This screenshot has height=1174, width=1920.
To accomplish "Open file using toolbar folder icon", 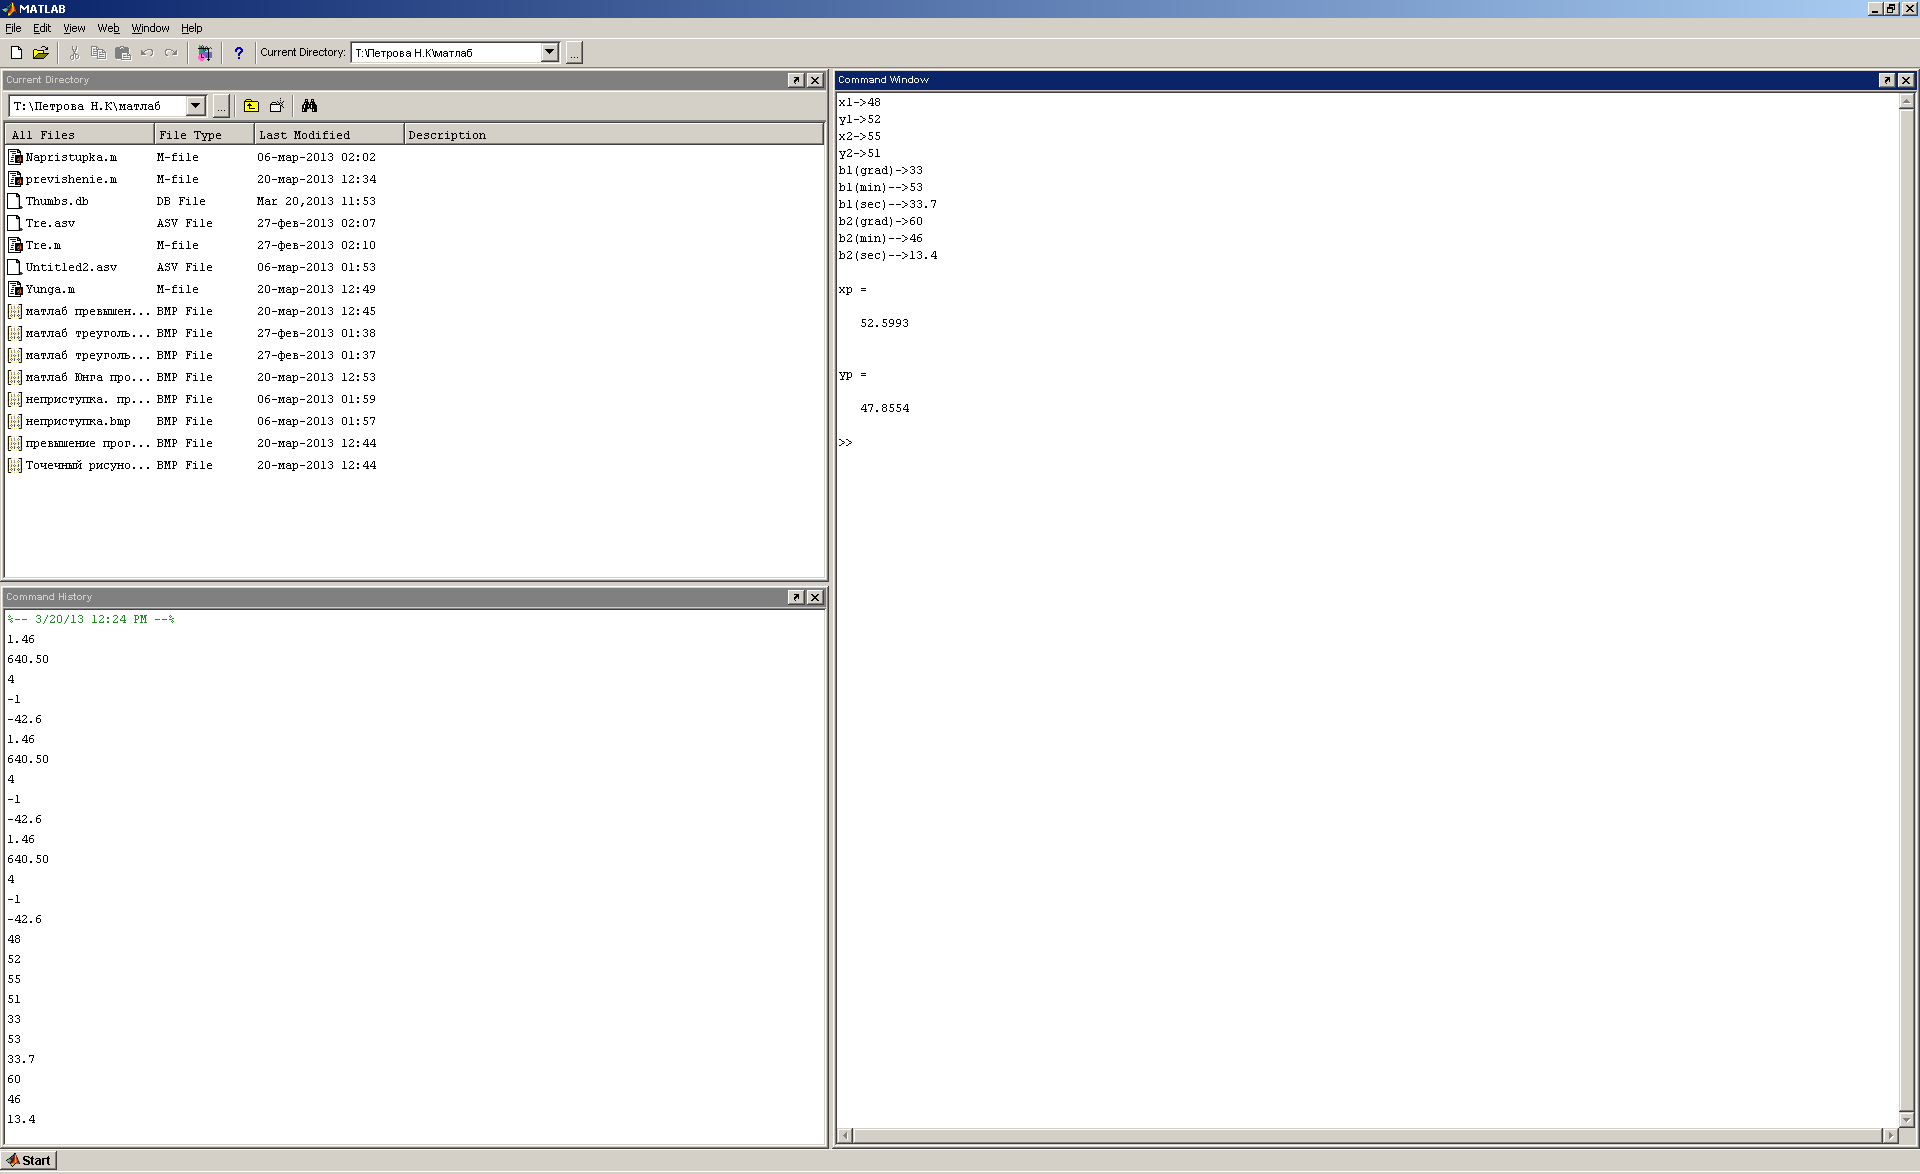I will pyautogui.click(x=41, y=53).
